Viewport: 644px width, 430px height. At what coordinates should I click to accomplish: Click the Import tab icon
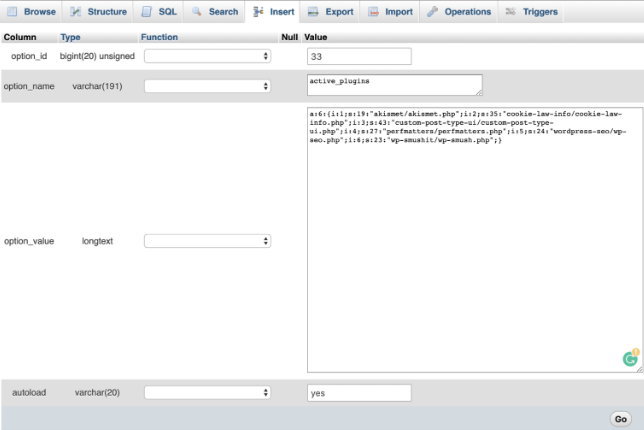(373, 12)
